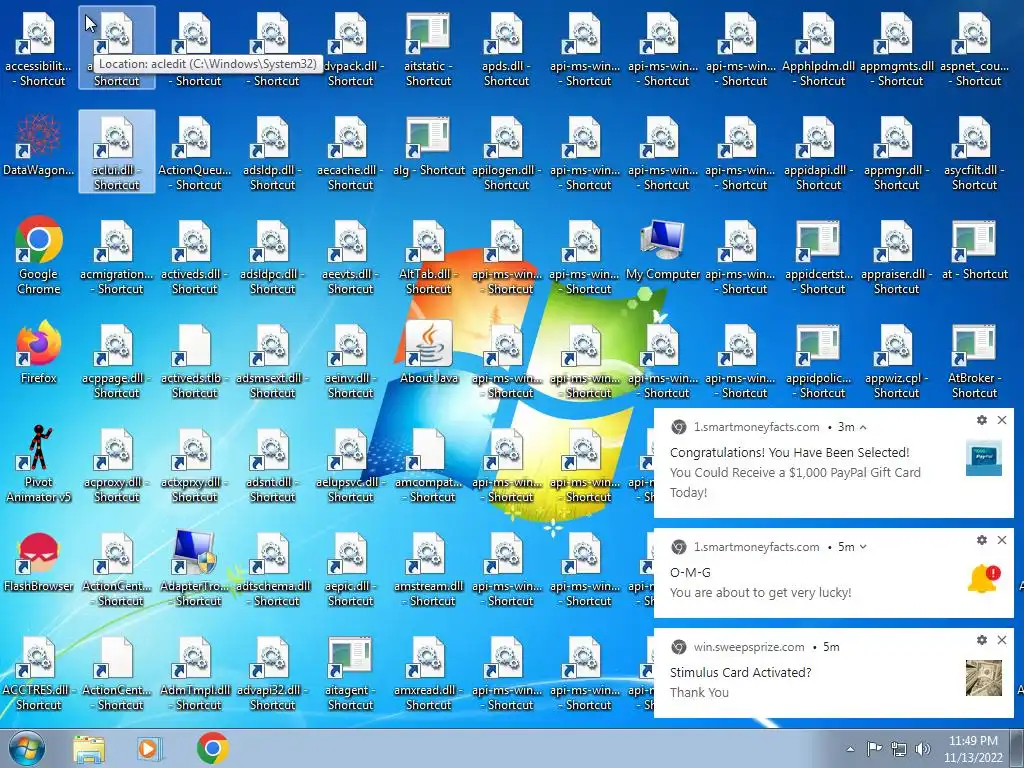Open the Windows Start menu orb
This screenshot has height=768, width=1024.
coord(26,748)
